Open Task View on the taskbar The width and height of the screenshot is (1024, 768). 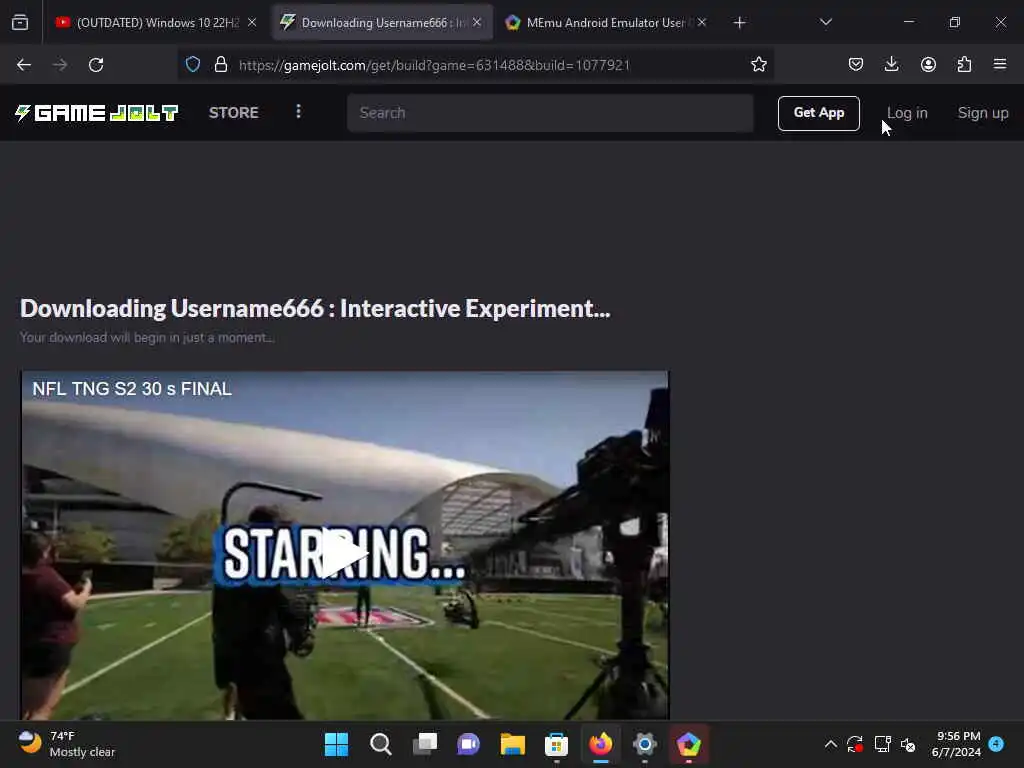pos(424,744)
